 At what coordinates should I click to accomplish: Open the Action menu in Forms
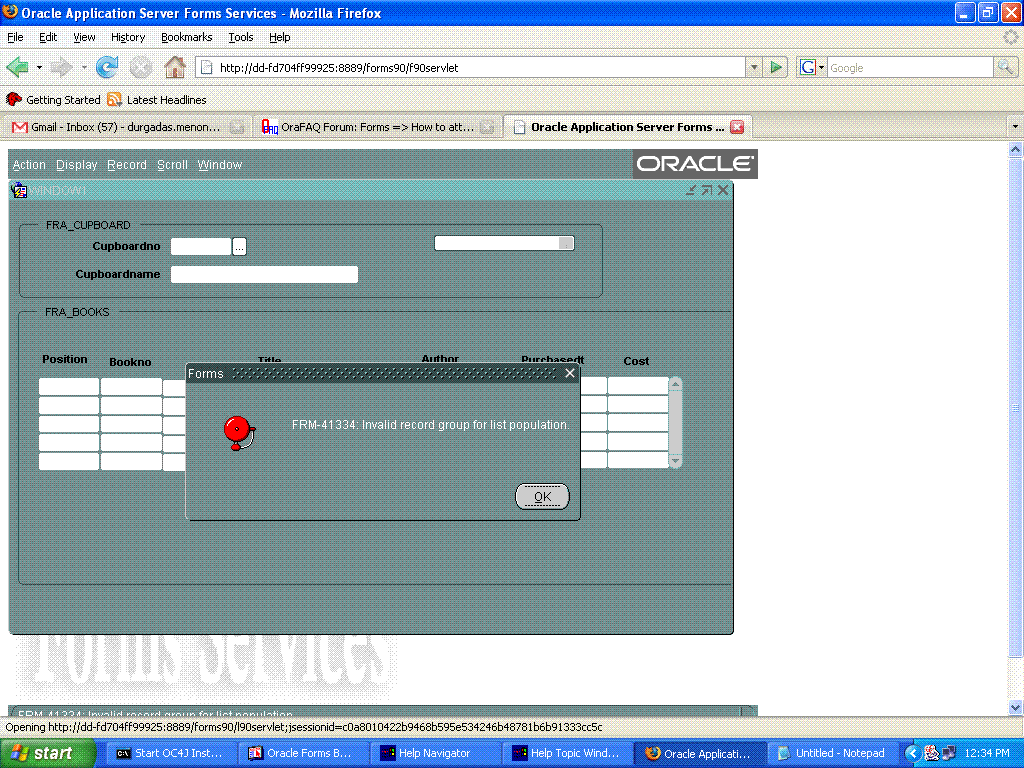pyautogui.click(x=29, y=165)
